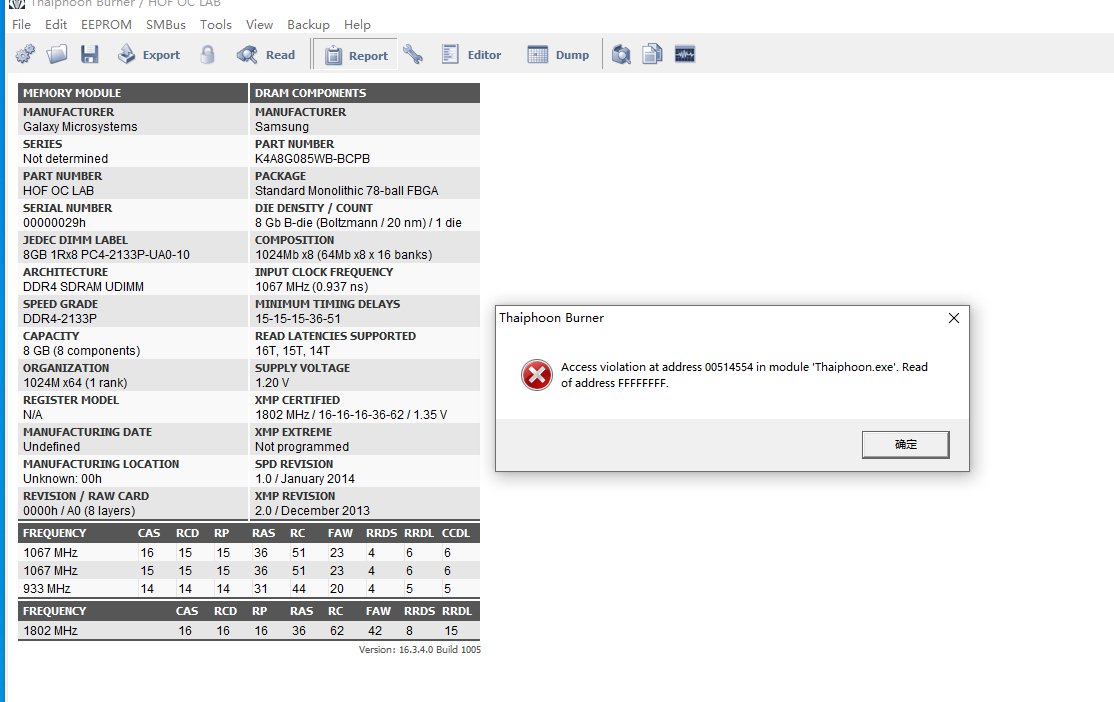1114x702 pixels.
Task: Click read latencies value 16T, 15T, 14T
Action: [x=293, y=350]
